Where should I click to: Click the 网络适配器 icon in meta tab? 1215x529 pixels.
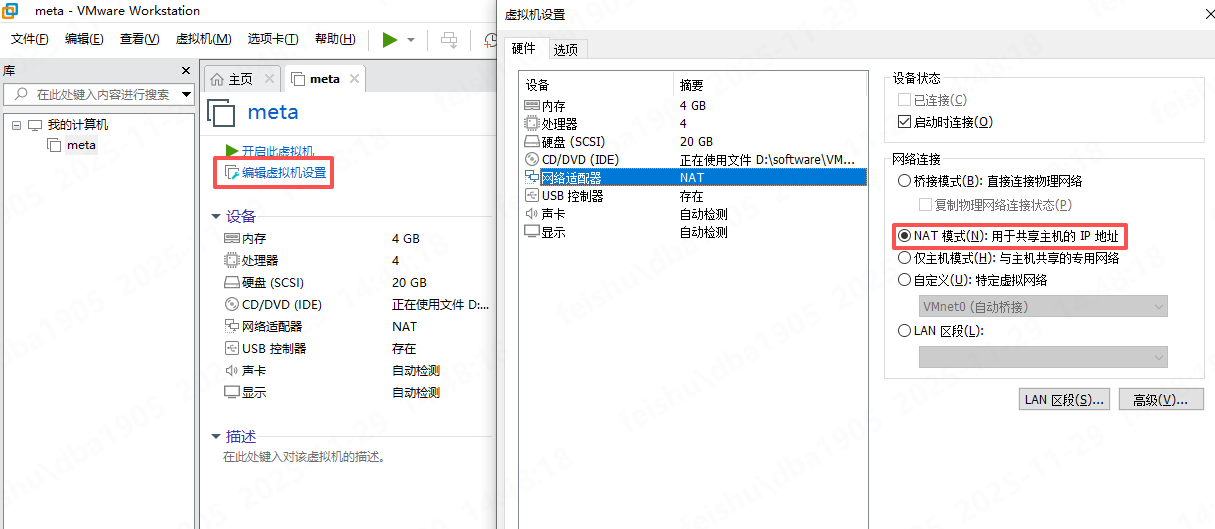click(232, 327)
